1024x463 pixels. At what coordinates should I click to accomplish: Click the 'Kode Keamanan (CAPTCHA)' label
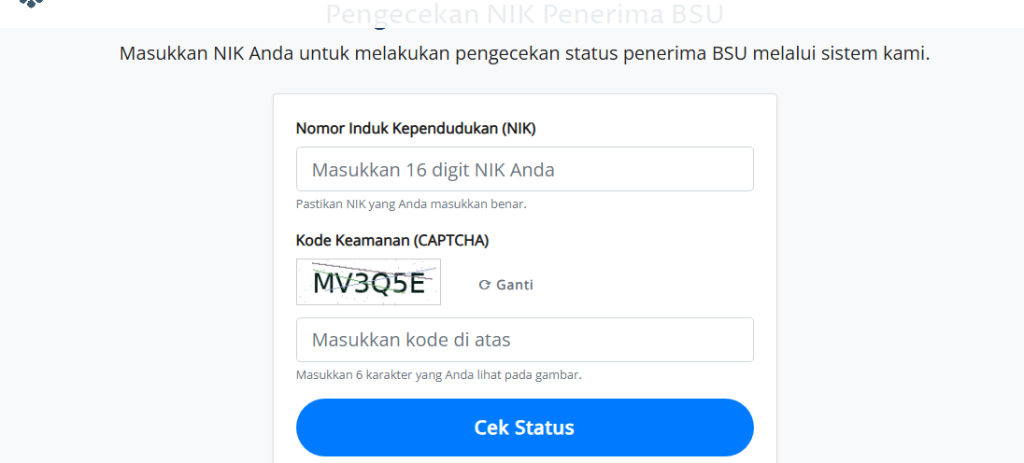pos(392,240)
